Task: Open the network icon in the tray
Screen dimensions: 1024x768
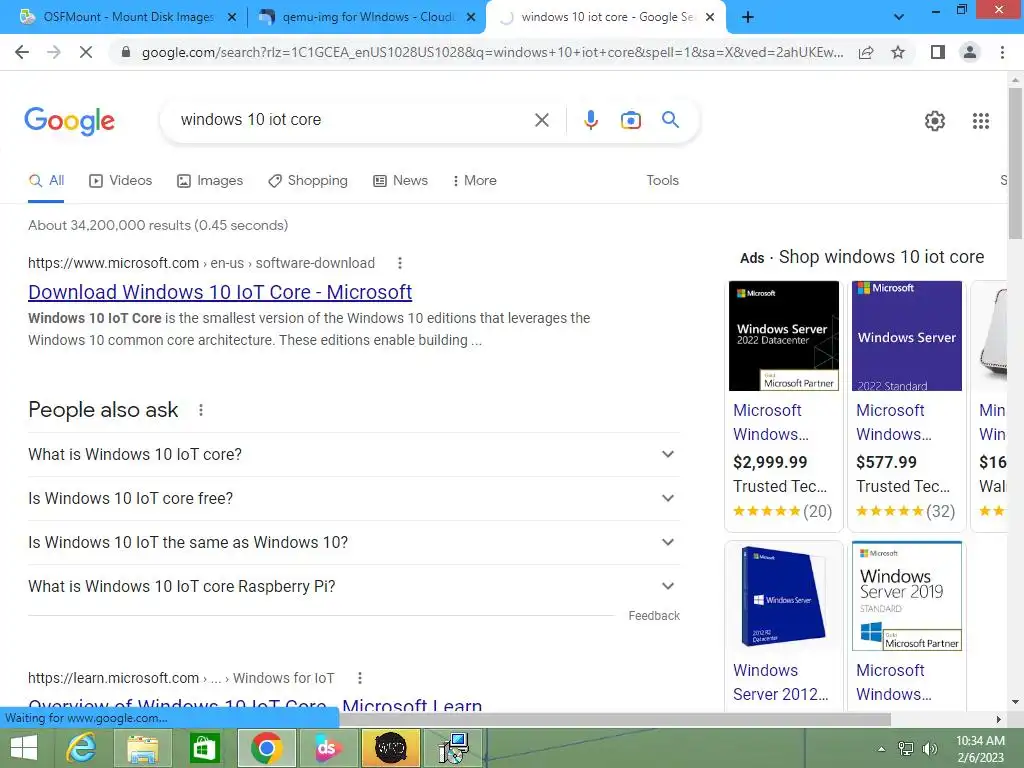Action: [x=906, y=749]
